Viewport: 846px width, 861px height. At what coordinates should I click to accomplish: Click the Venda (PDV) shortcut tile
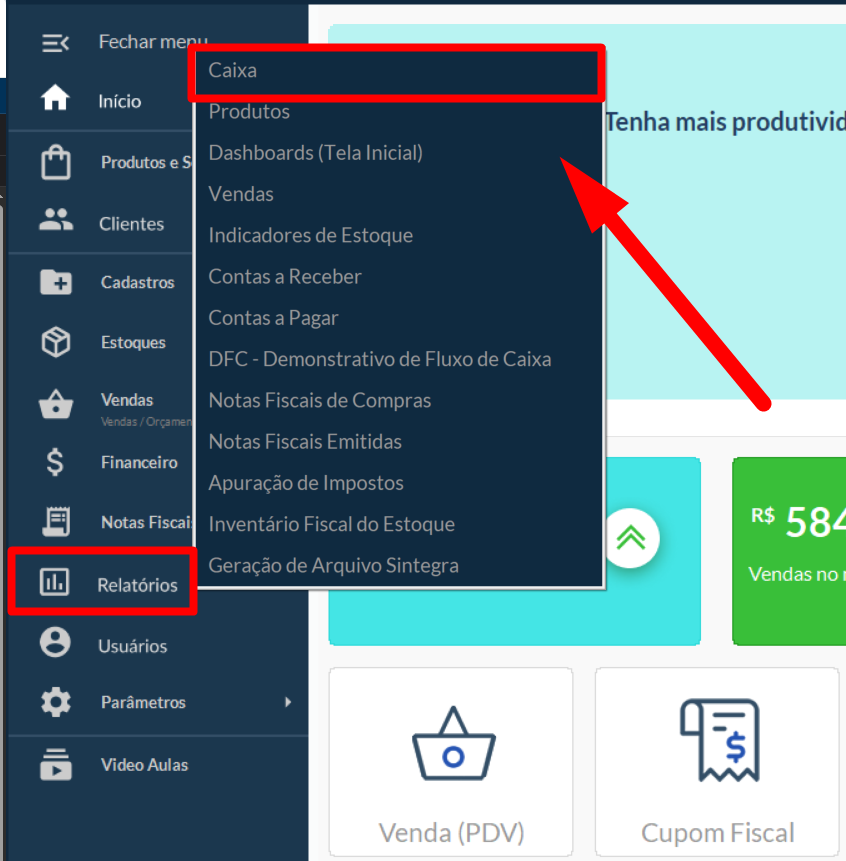[451, 762]
